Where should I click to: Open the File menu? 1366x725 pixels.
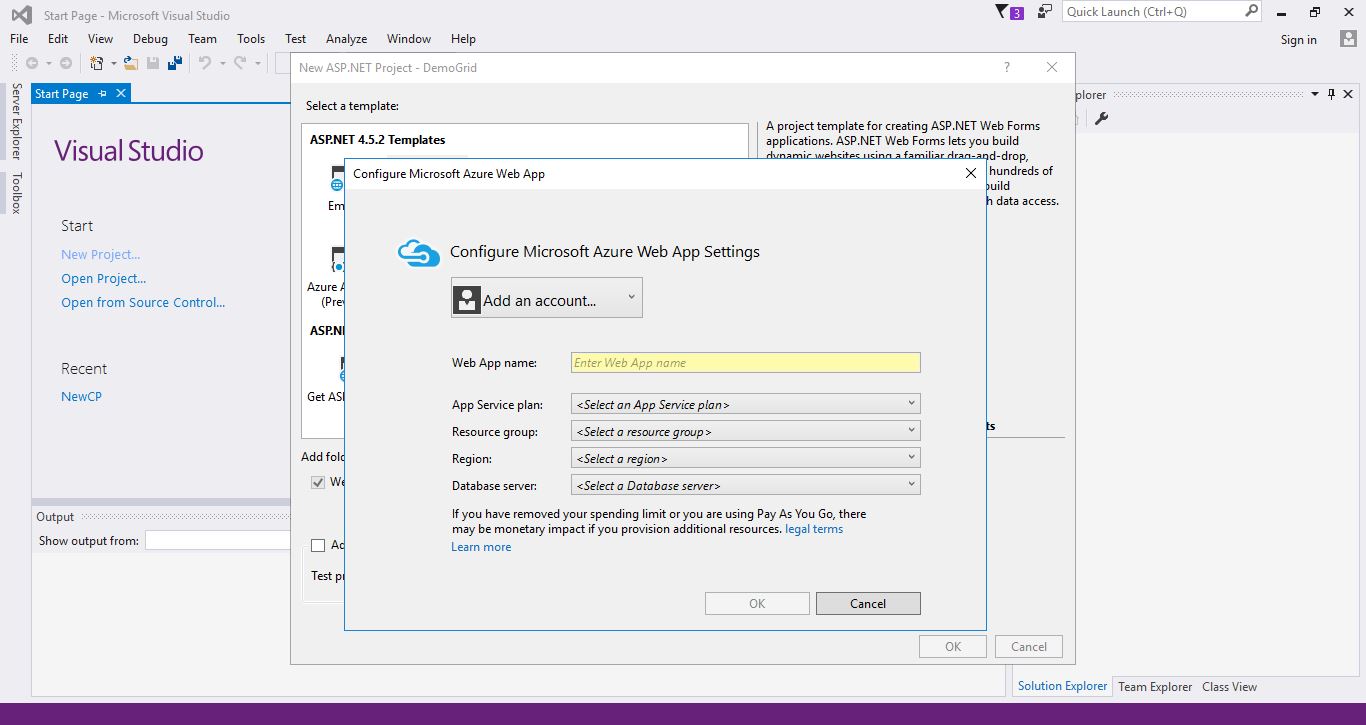coord(19,39)
